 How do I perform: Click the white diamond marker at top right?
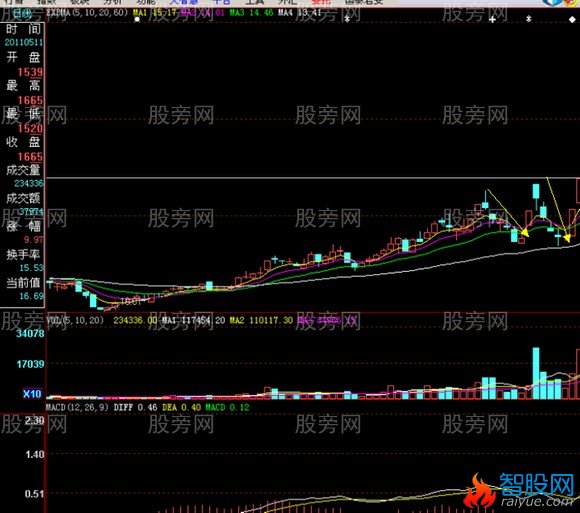click(572, 19)
